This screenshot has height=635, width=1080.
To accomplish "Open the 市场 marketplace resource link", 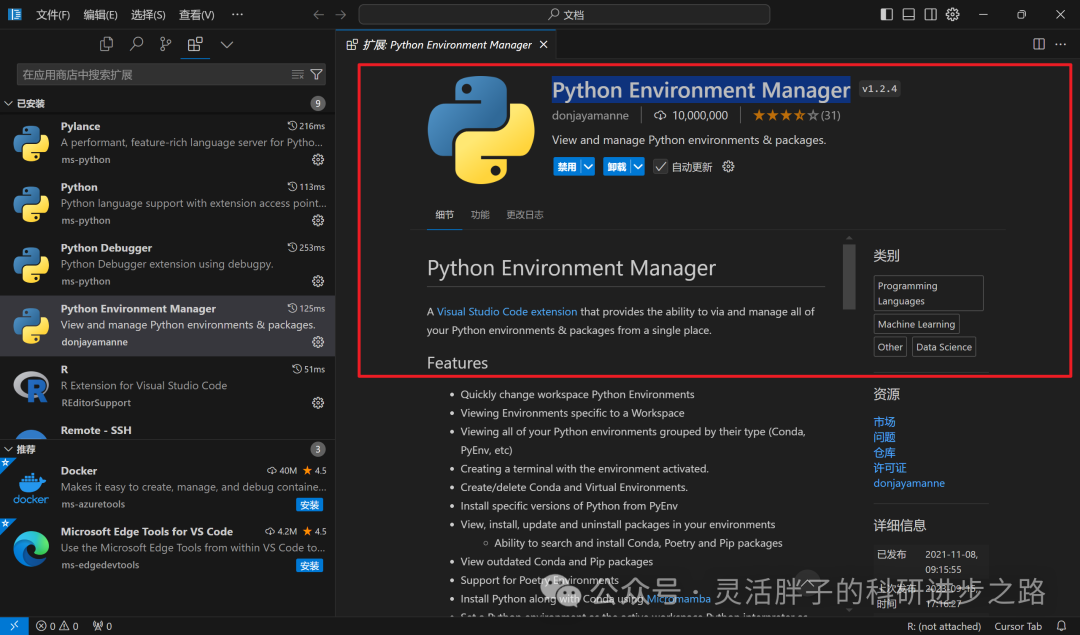I will [x=884, y=421].
